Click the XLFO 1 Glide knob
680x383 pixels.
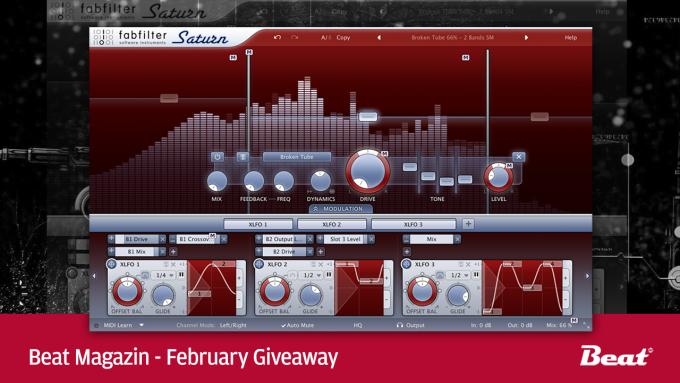coord(163,295)
